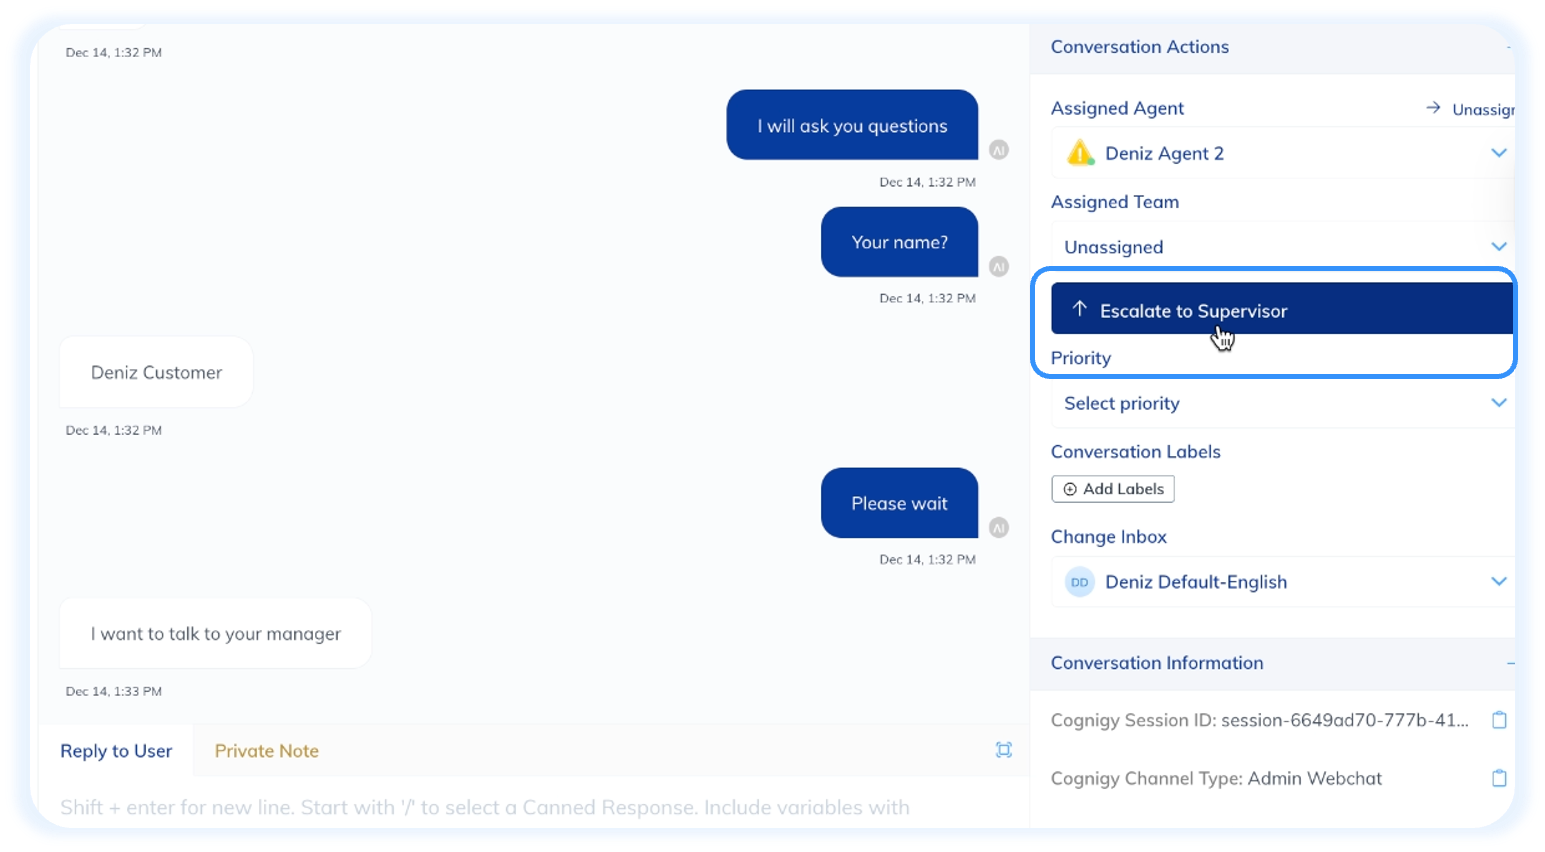The image size is (1545, 852).
Task: Click the warning icon beside Deniz Agent 2
Action: tap(1080, 153)
